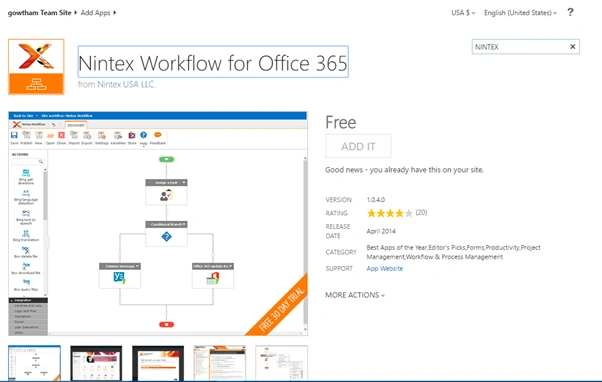This screenshot has width=602, height=382.
Task: Click the ADD IT button
Action: coord(358,146)
